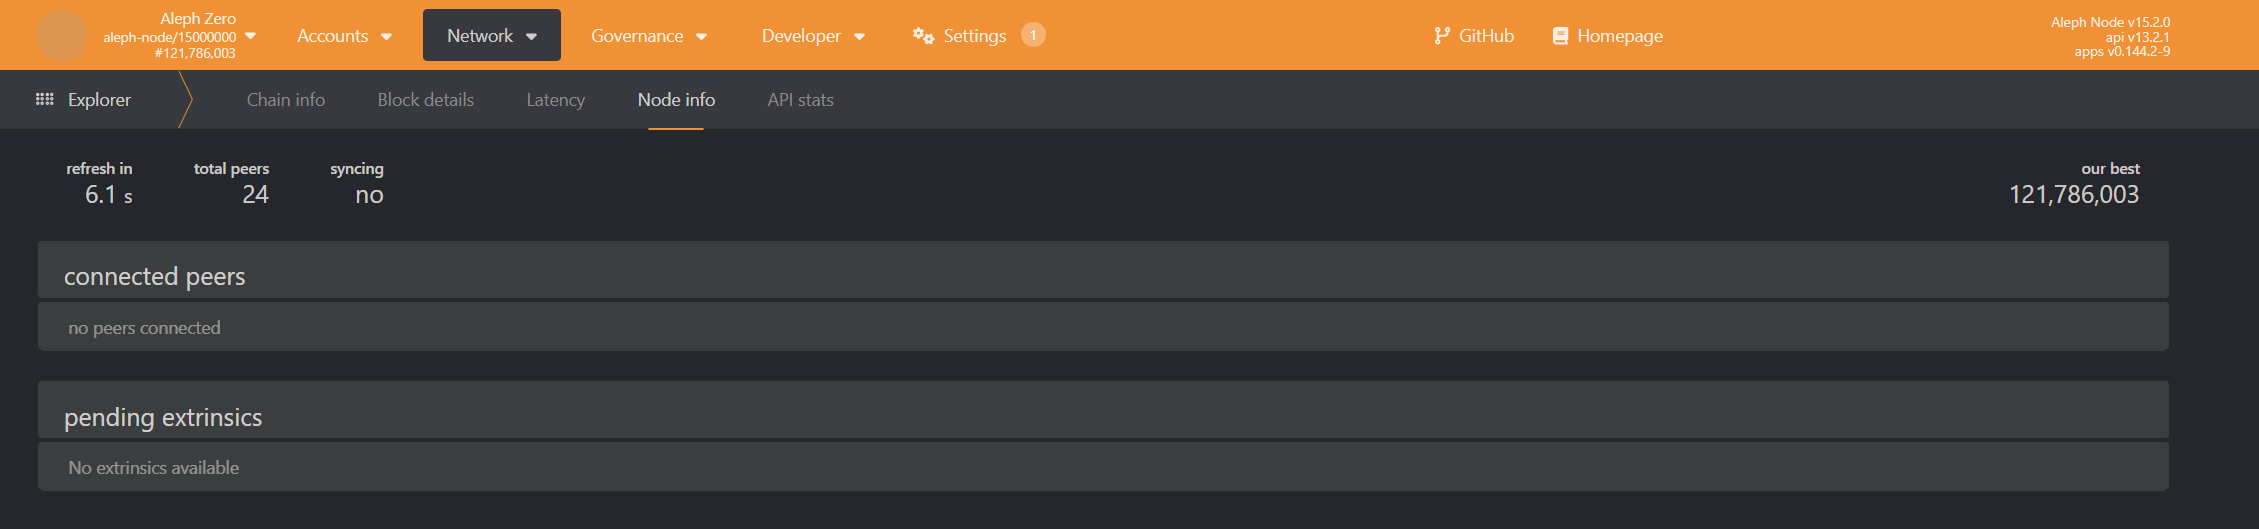Open the Latency tab
Image resolution: width=2259 pixels, height=529 pixels.
tap(556, 100)
